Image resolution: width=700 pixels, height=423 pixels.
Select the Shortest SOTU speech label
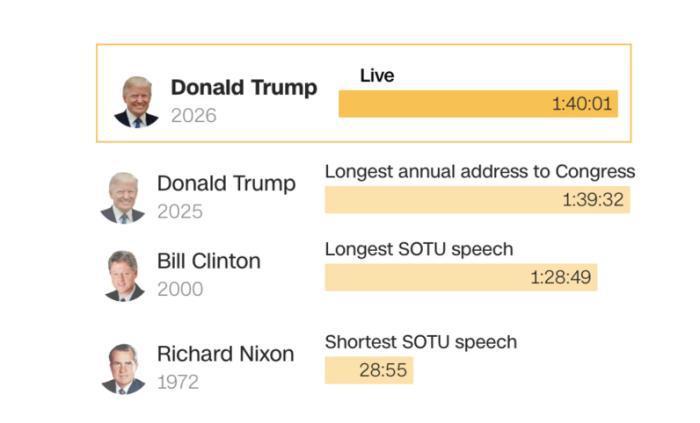click(421, 342)
